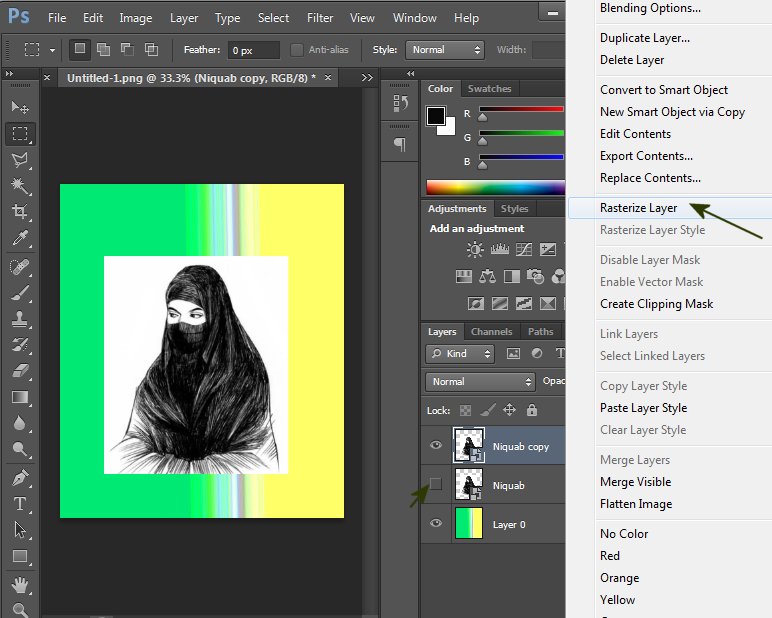Expand the Kind layer filter dropdown

[x=460, y=354]
